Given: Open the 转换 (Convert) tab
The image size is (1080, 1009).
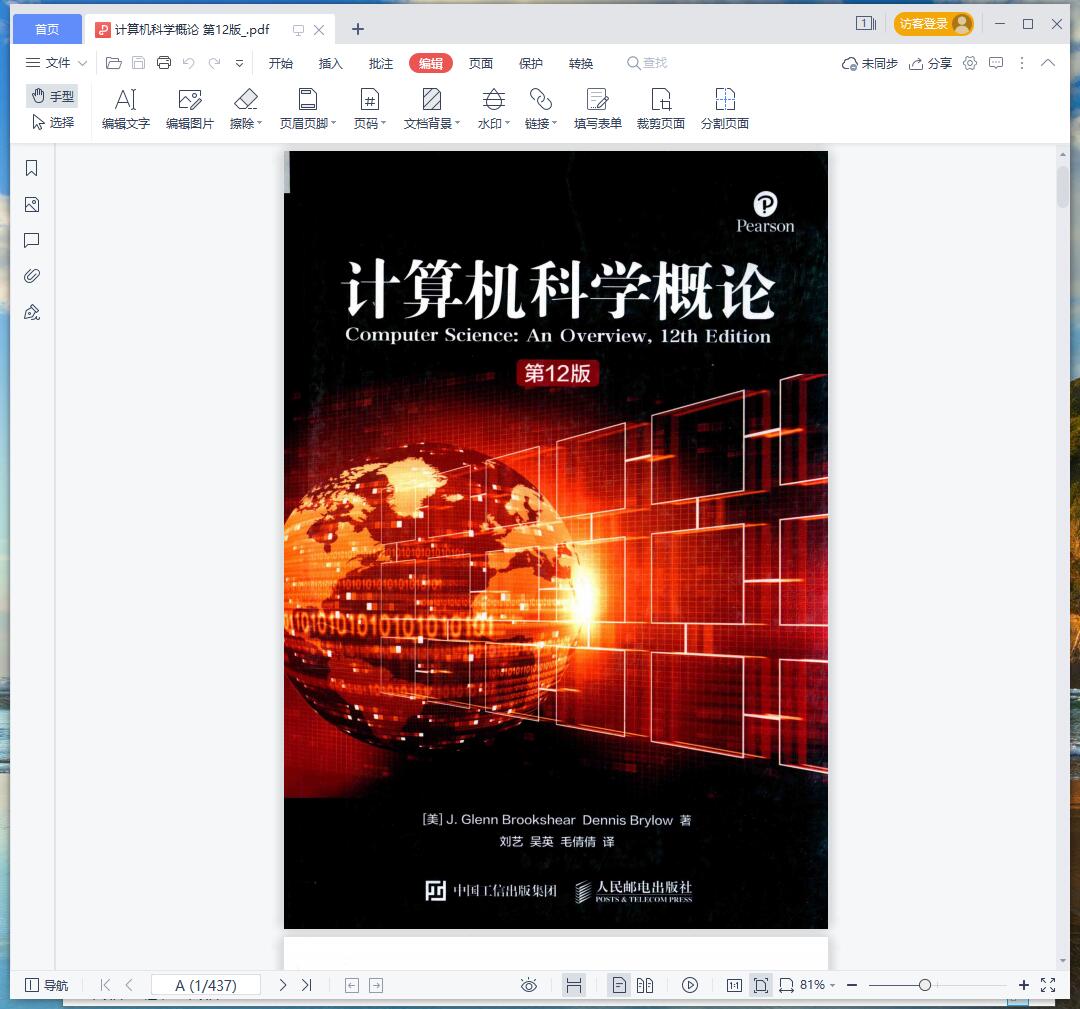Looking at the screenshot, I should 581,63.
